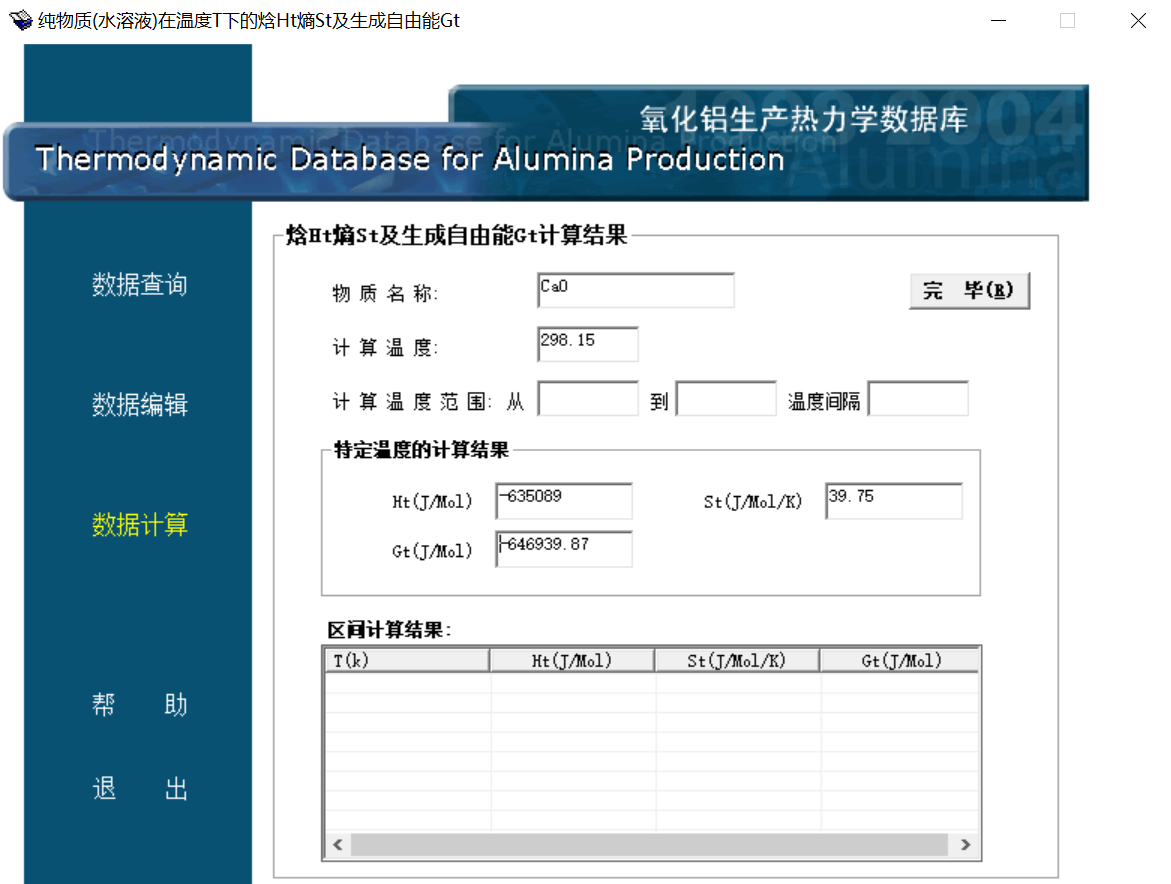Click the 计算温度 field showing 298.15
The width and height of the screenshot is (1171, 884).
coord(587,343)
